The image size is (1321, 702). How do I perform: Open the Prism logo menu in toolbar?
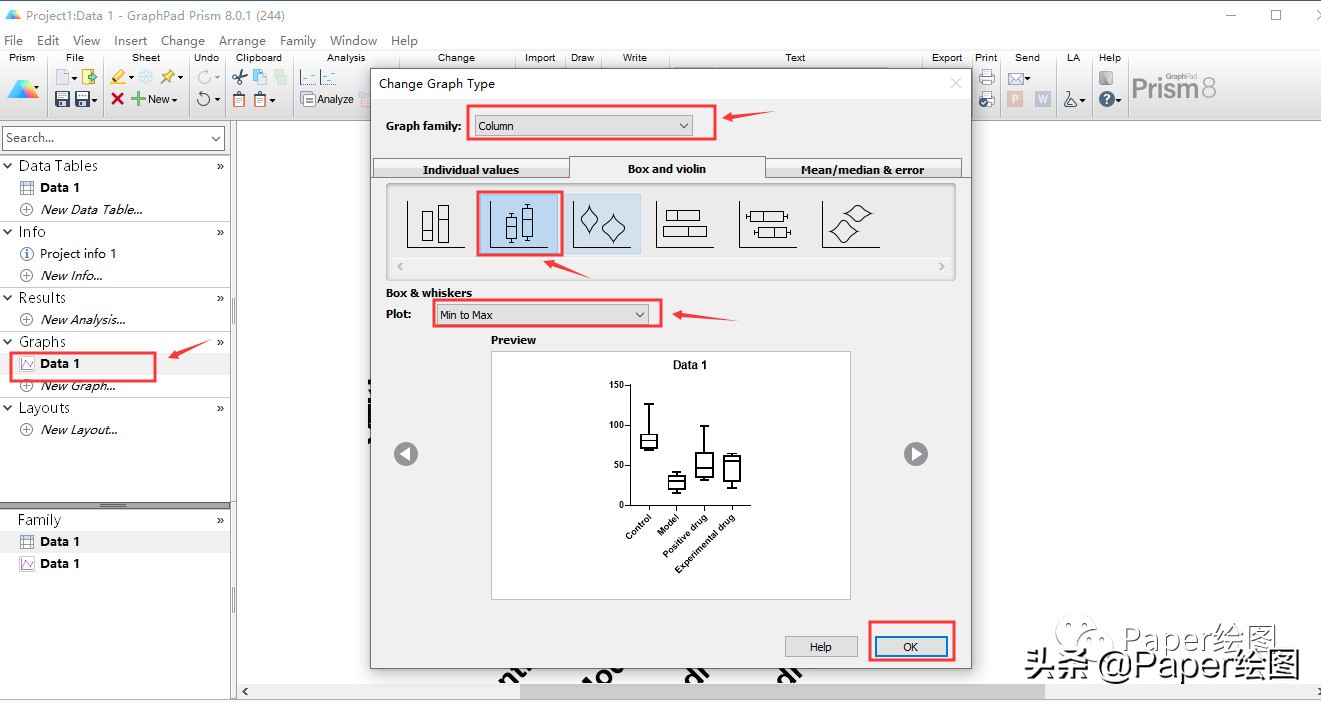23,89
